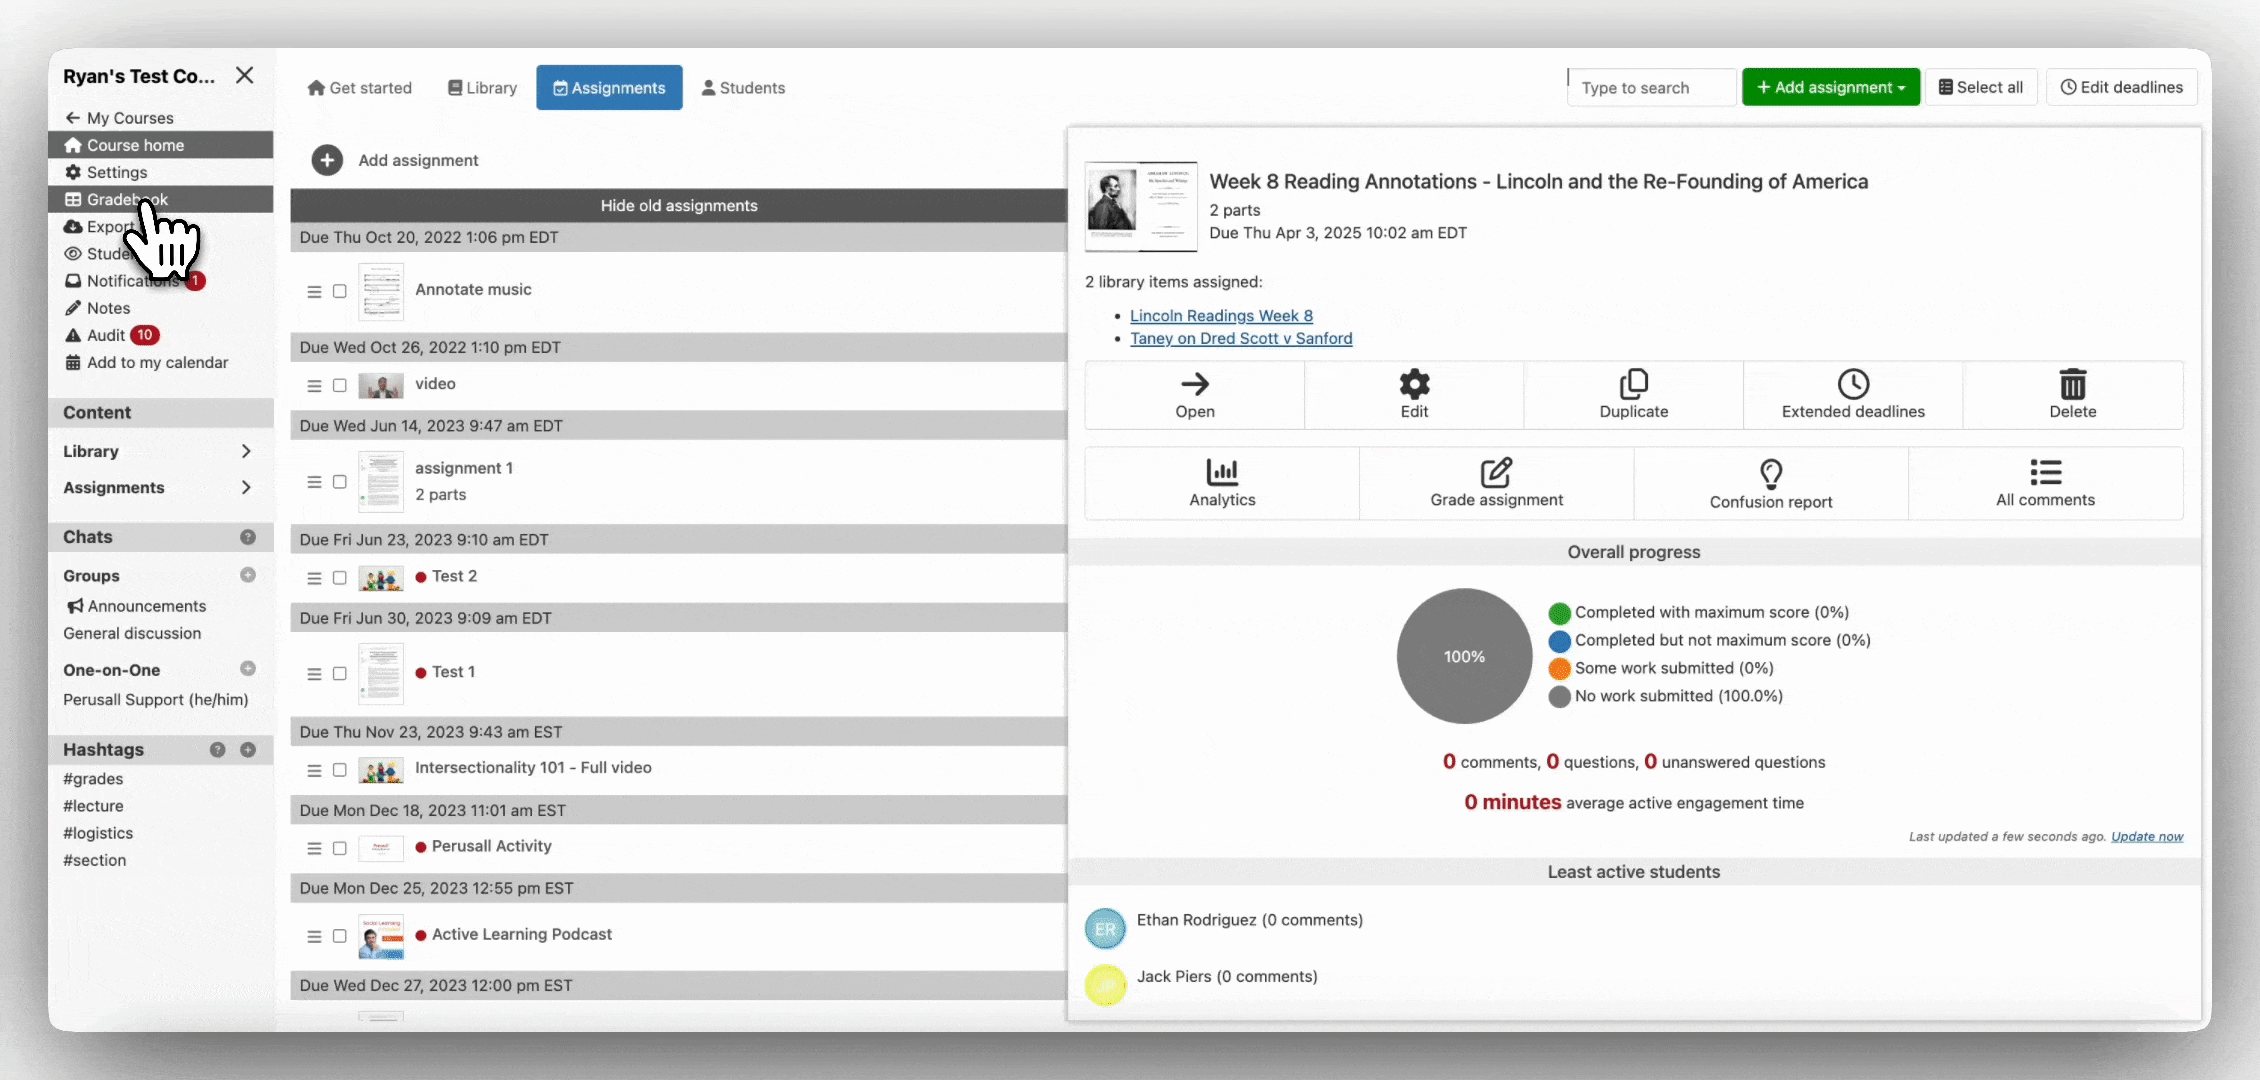Tick the checkbox next to Test 2
This screenshot has height=1080, width=2260.
click(x=340, y=578)
